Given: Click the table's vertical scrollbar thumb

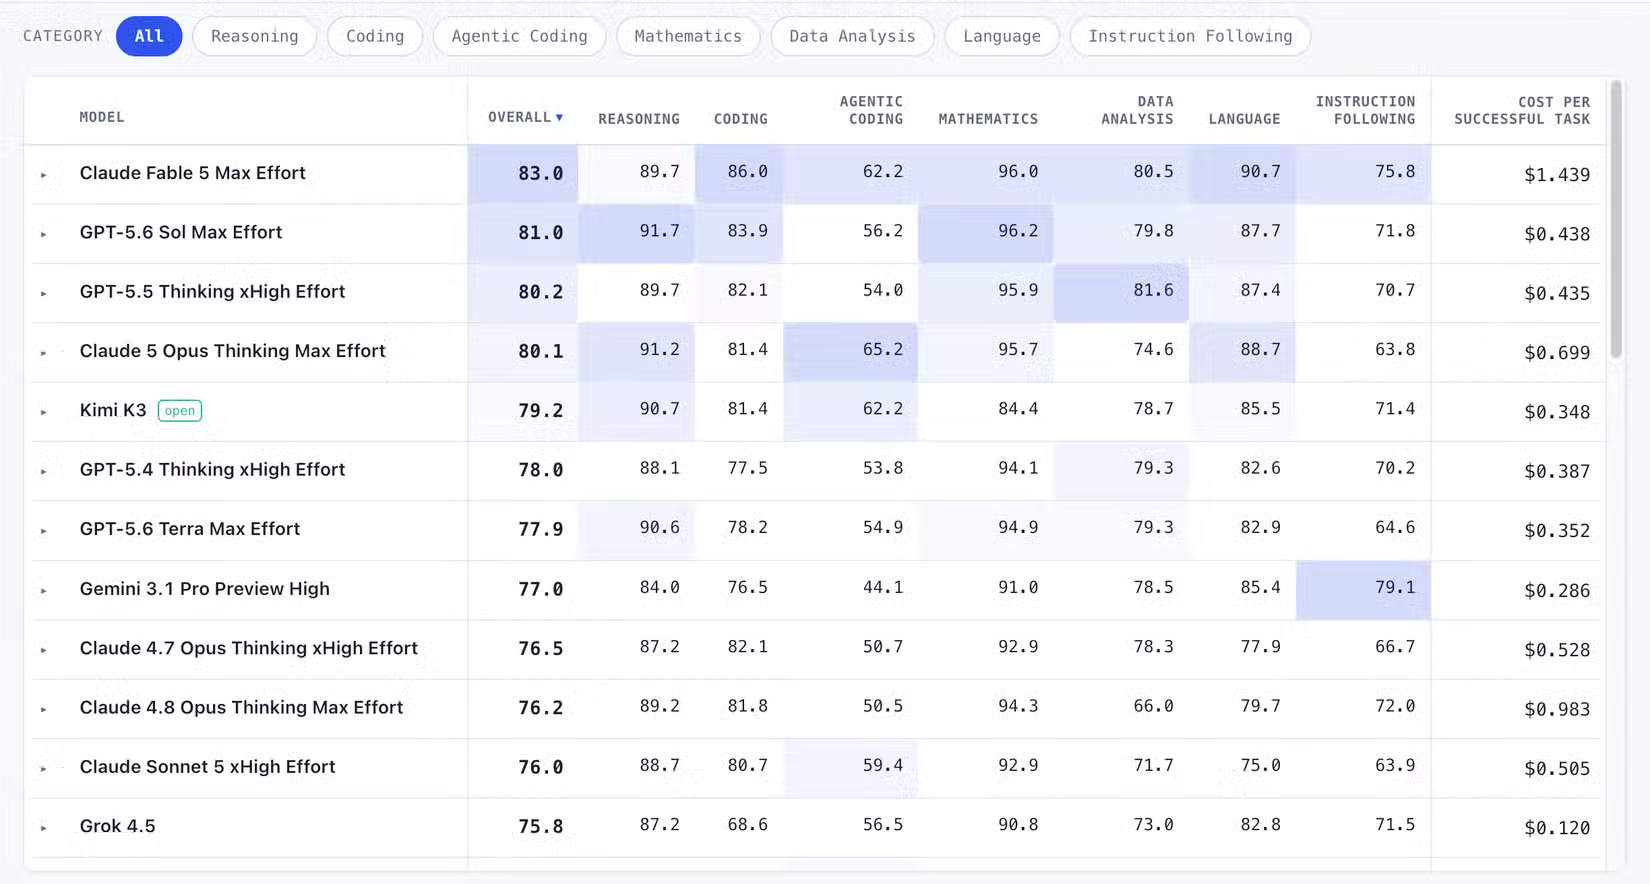Looking at the screenshot, I should tap(1615, 220).
